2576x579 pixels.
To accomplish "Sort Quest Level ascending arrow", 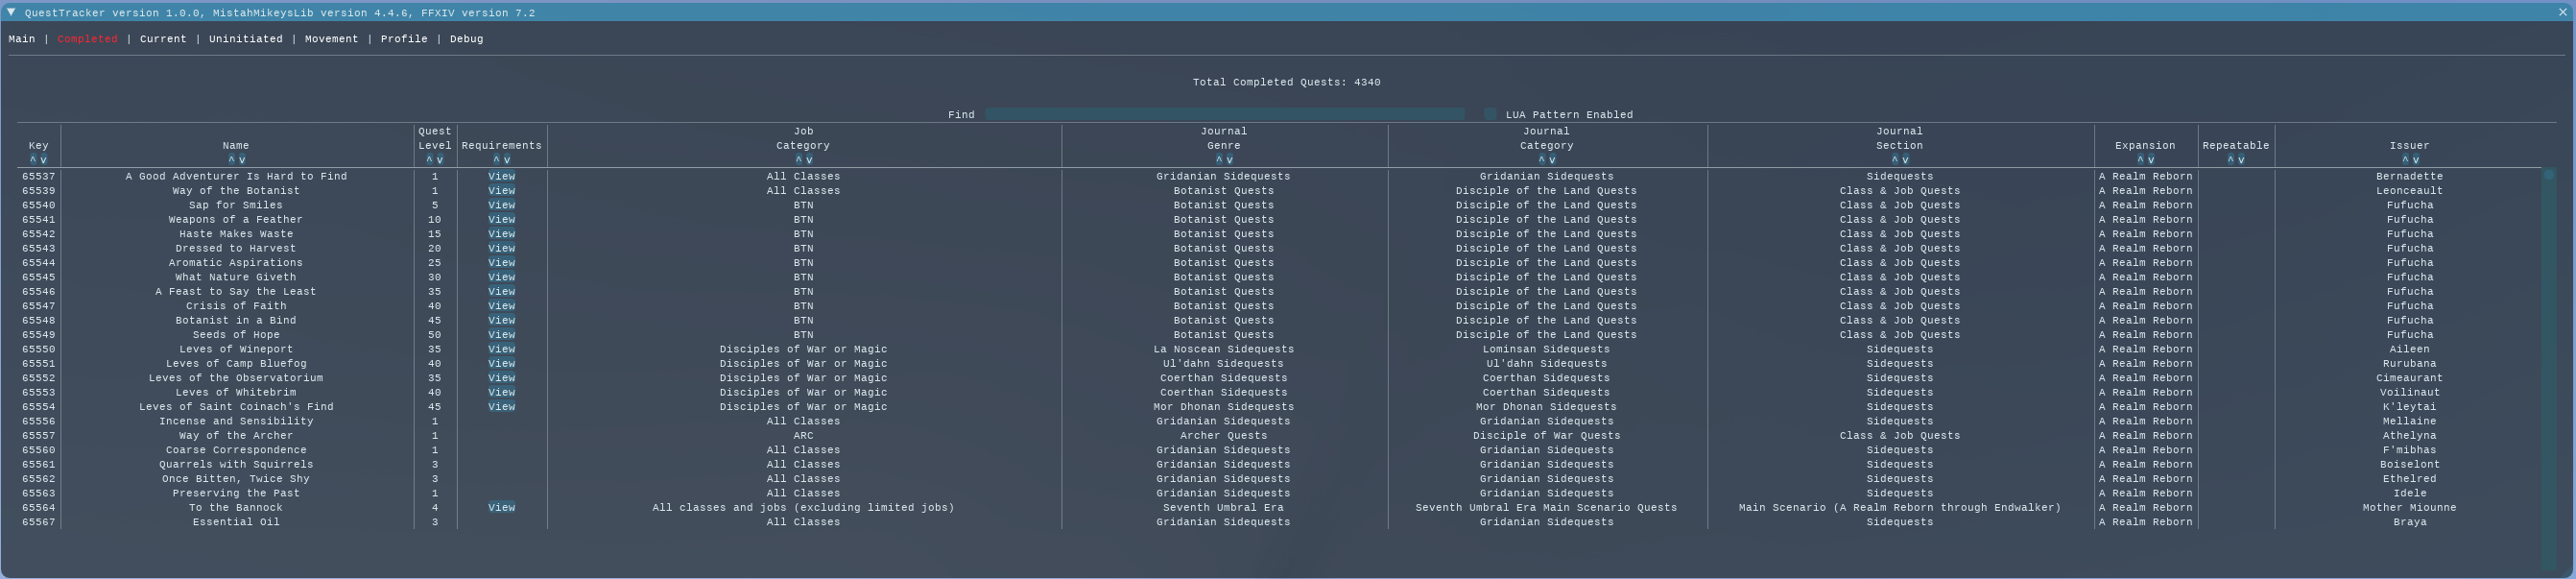I will coord(429,160).
